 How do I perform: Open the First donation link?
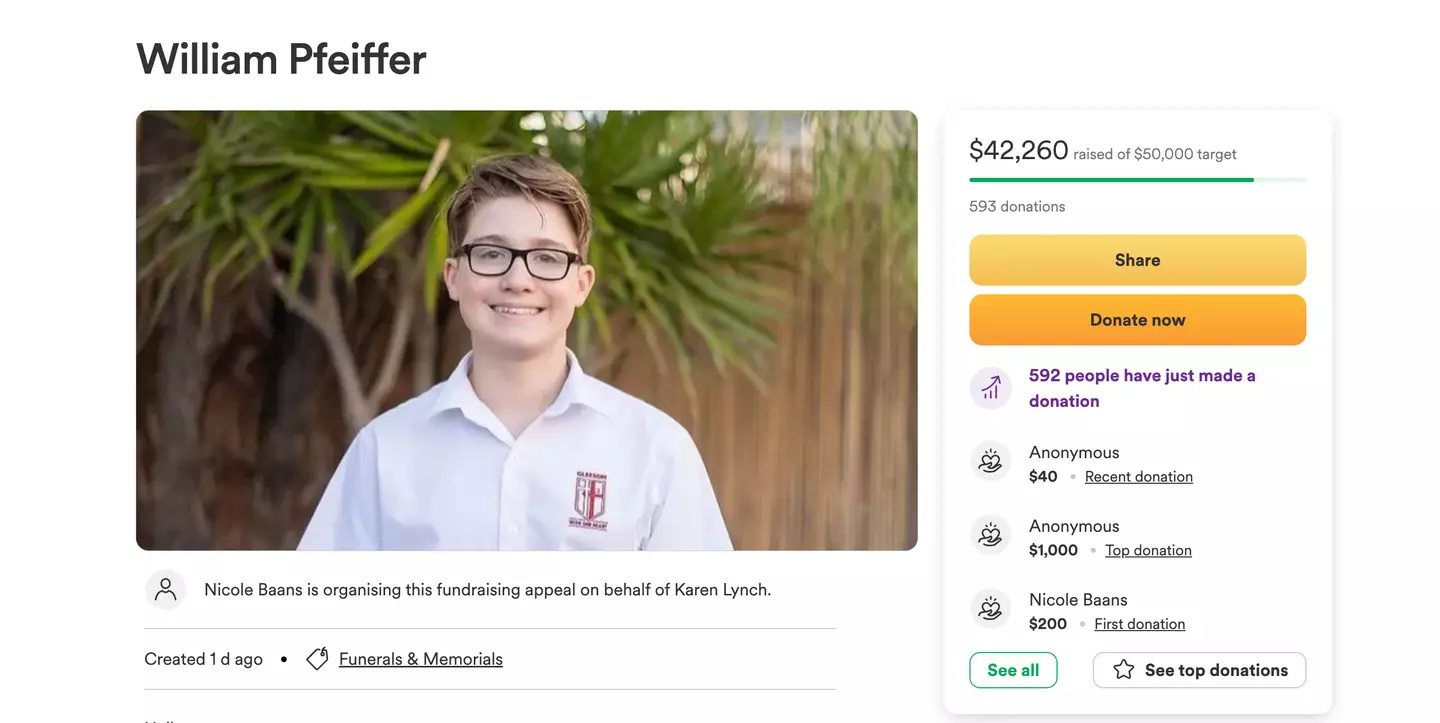pyautogui.click(x=1139, y=624)
